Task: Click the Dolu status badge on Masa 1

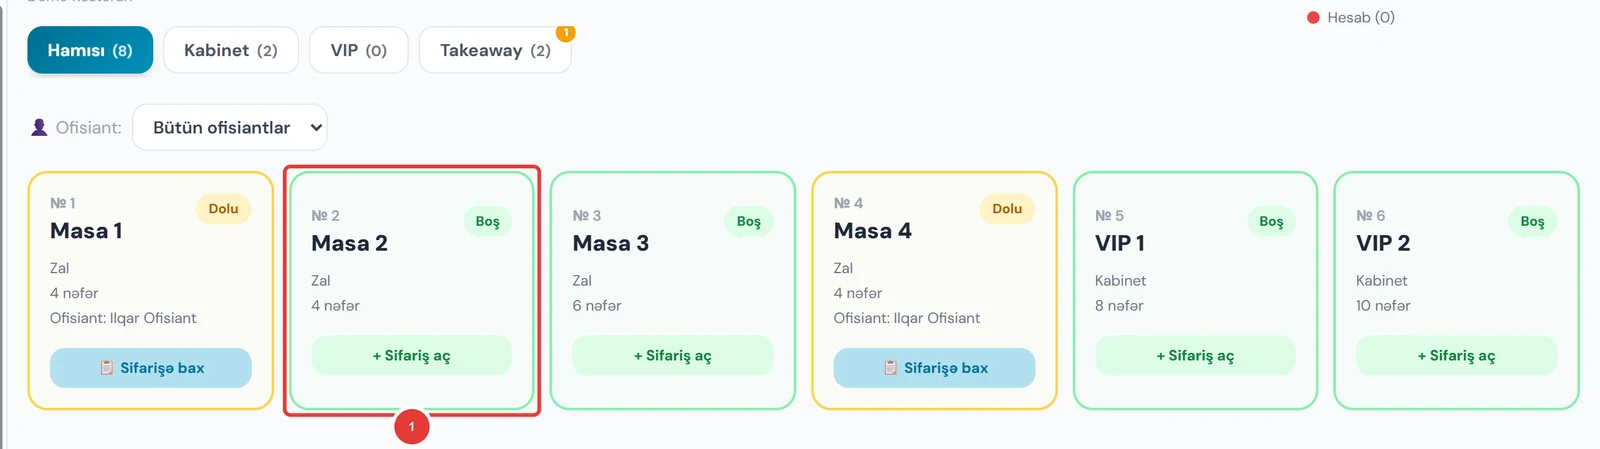Action: pos(223,209)
